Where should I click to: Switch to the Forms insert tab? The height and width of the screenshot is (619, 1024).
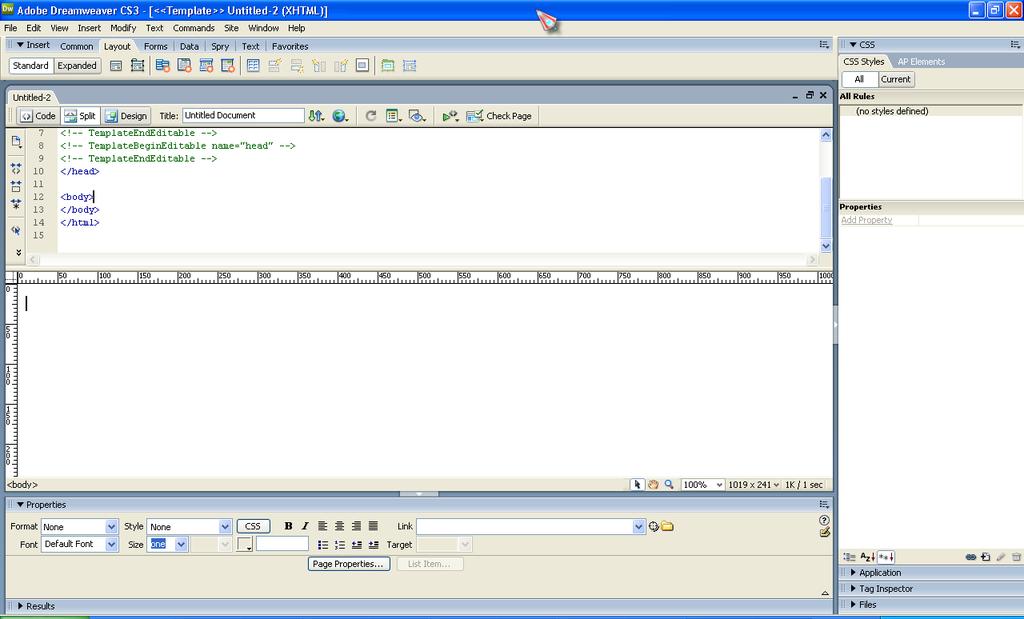pyautogui.click(x=155, y=46)
